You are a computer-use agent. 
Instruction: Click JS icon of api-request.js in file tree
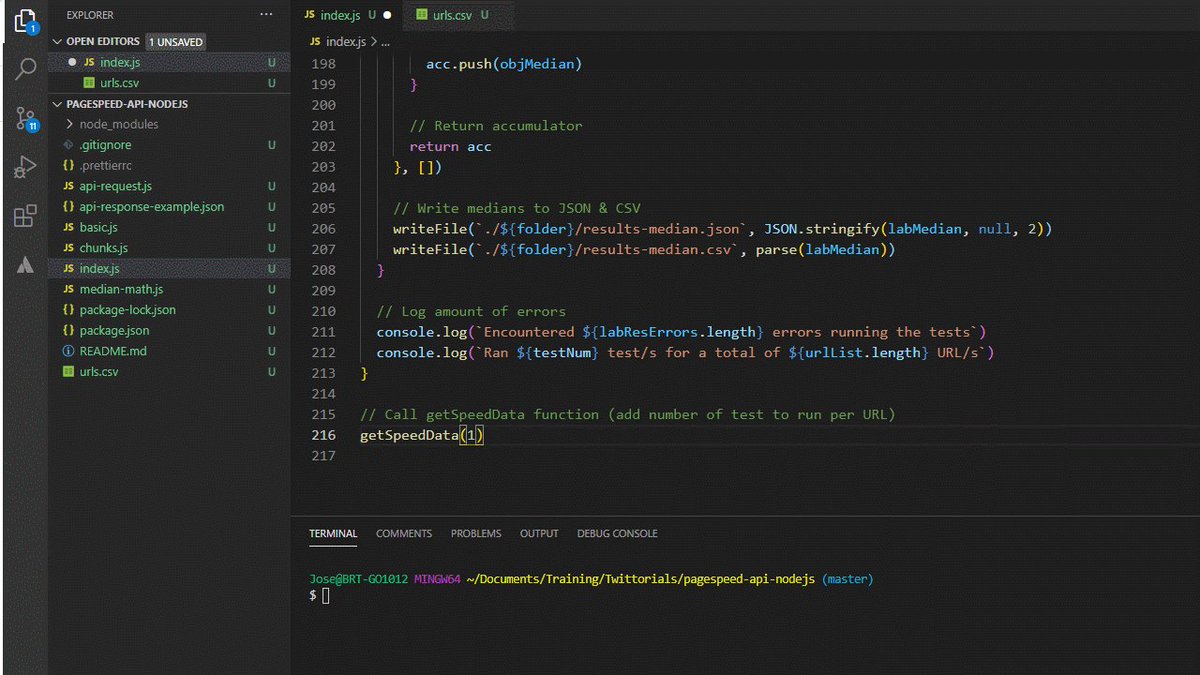pyautogui.click(x=68, y=186)
